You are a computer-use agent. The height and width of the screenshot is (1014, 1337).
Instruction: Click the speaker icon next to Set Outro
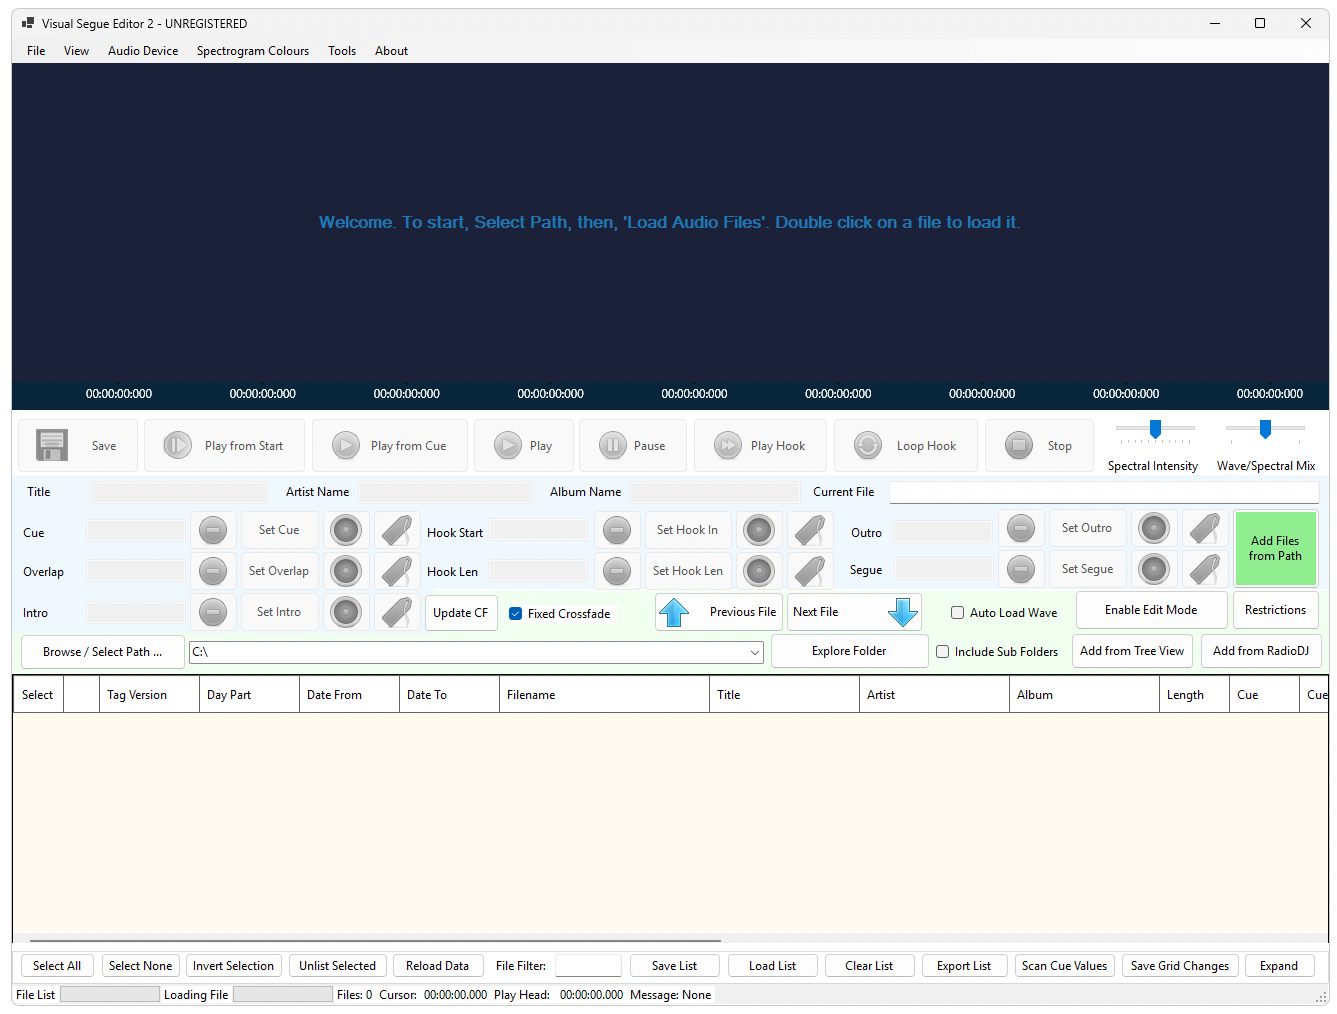pos(1154,528)
